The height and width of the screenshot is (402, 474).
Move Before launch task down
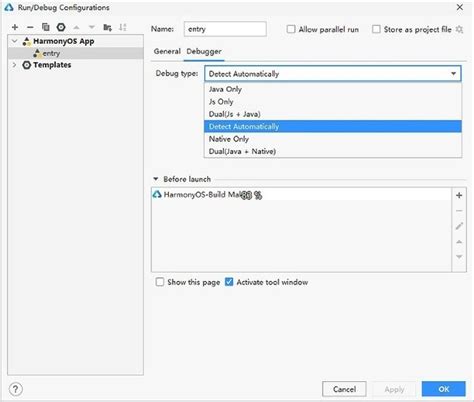click(x=459, y=257)
